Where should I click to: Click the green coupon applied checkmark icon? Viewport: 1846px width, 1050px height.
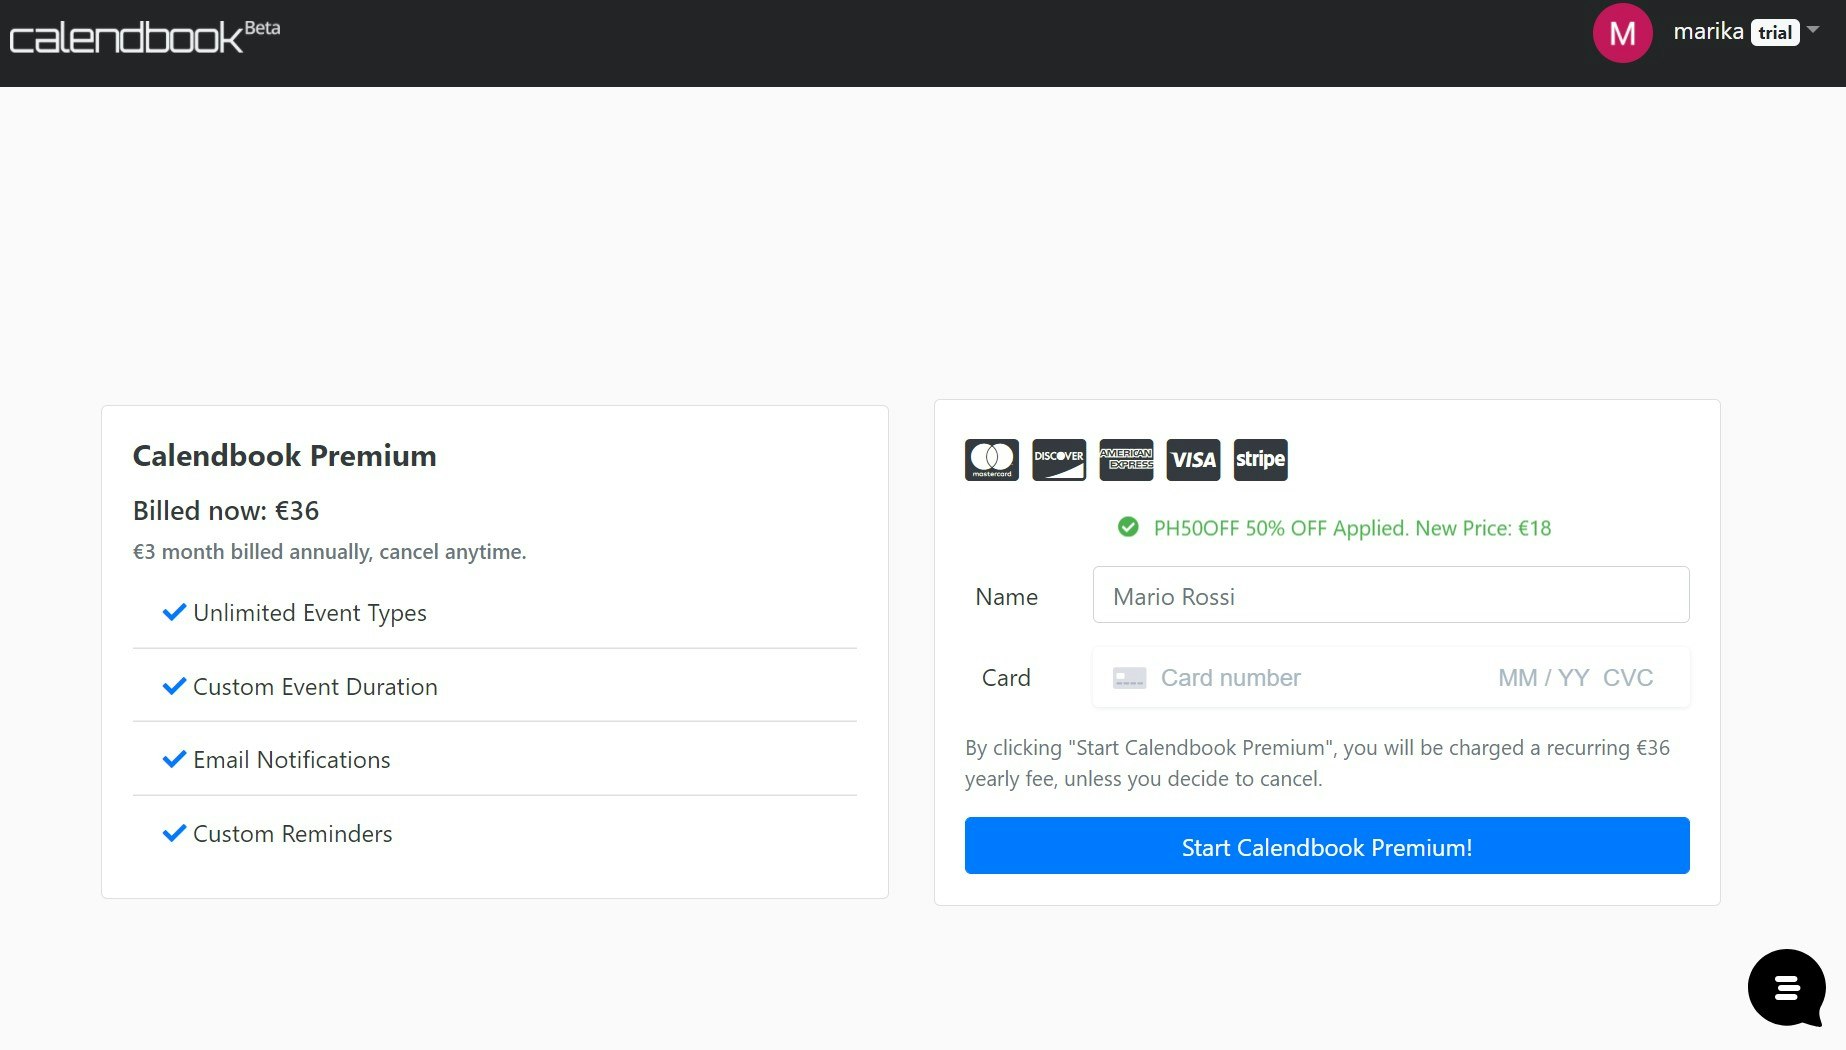[1128, 527]
